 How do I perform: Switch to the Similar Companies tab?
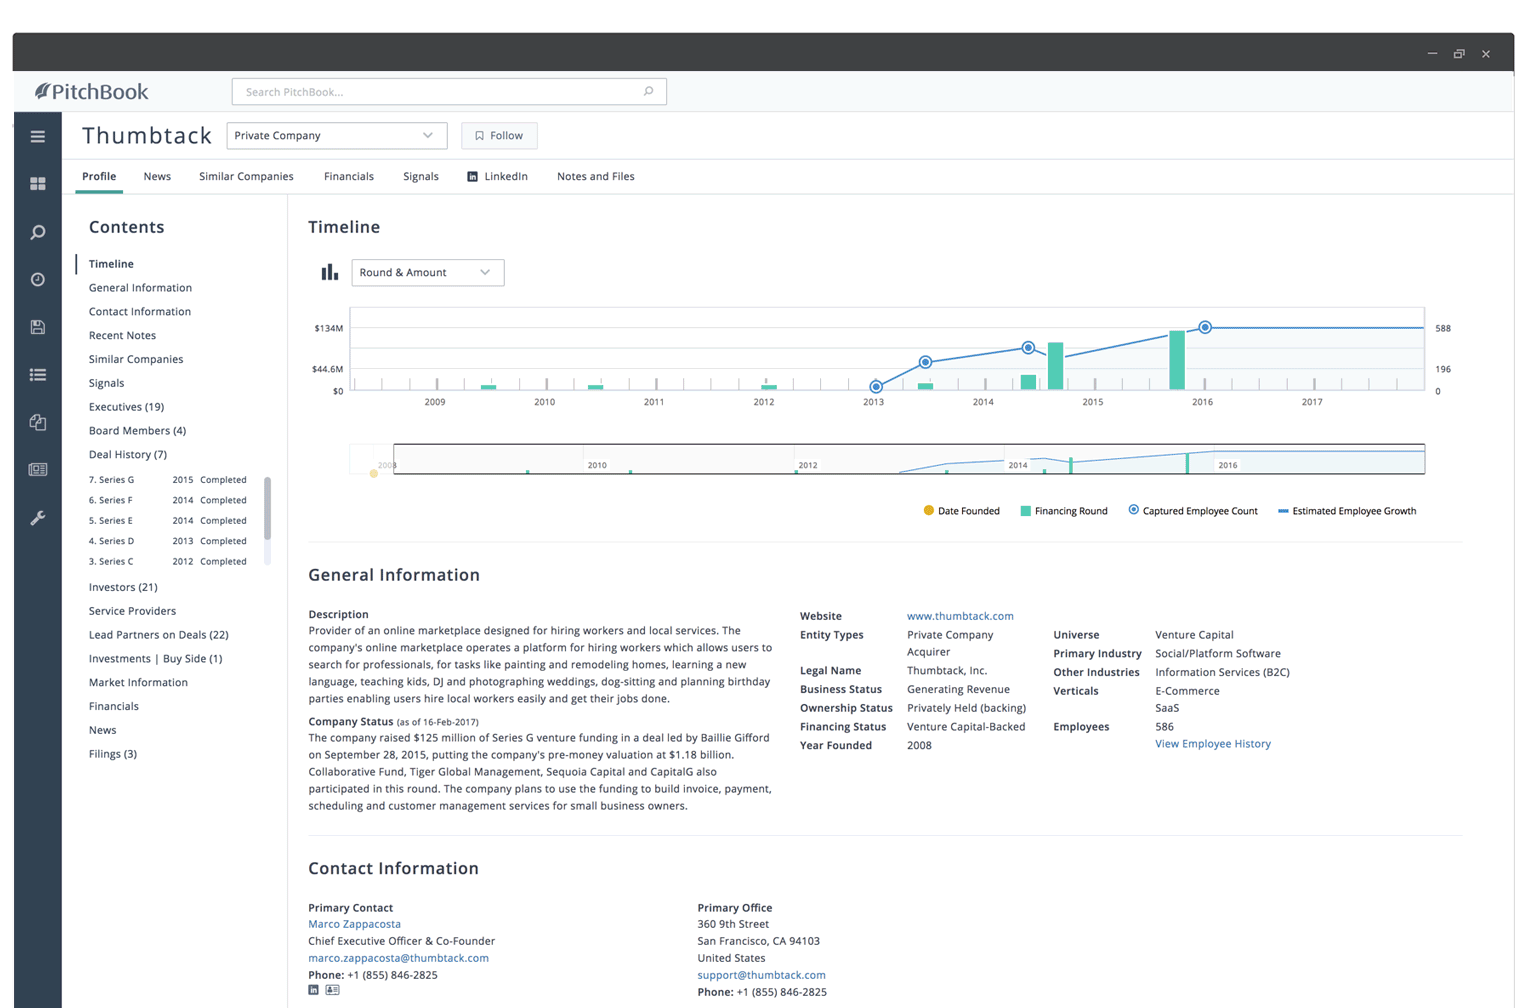[246, 176]
